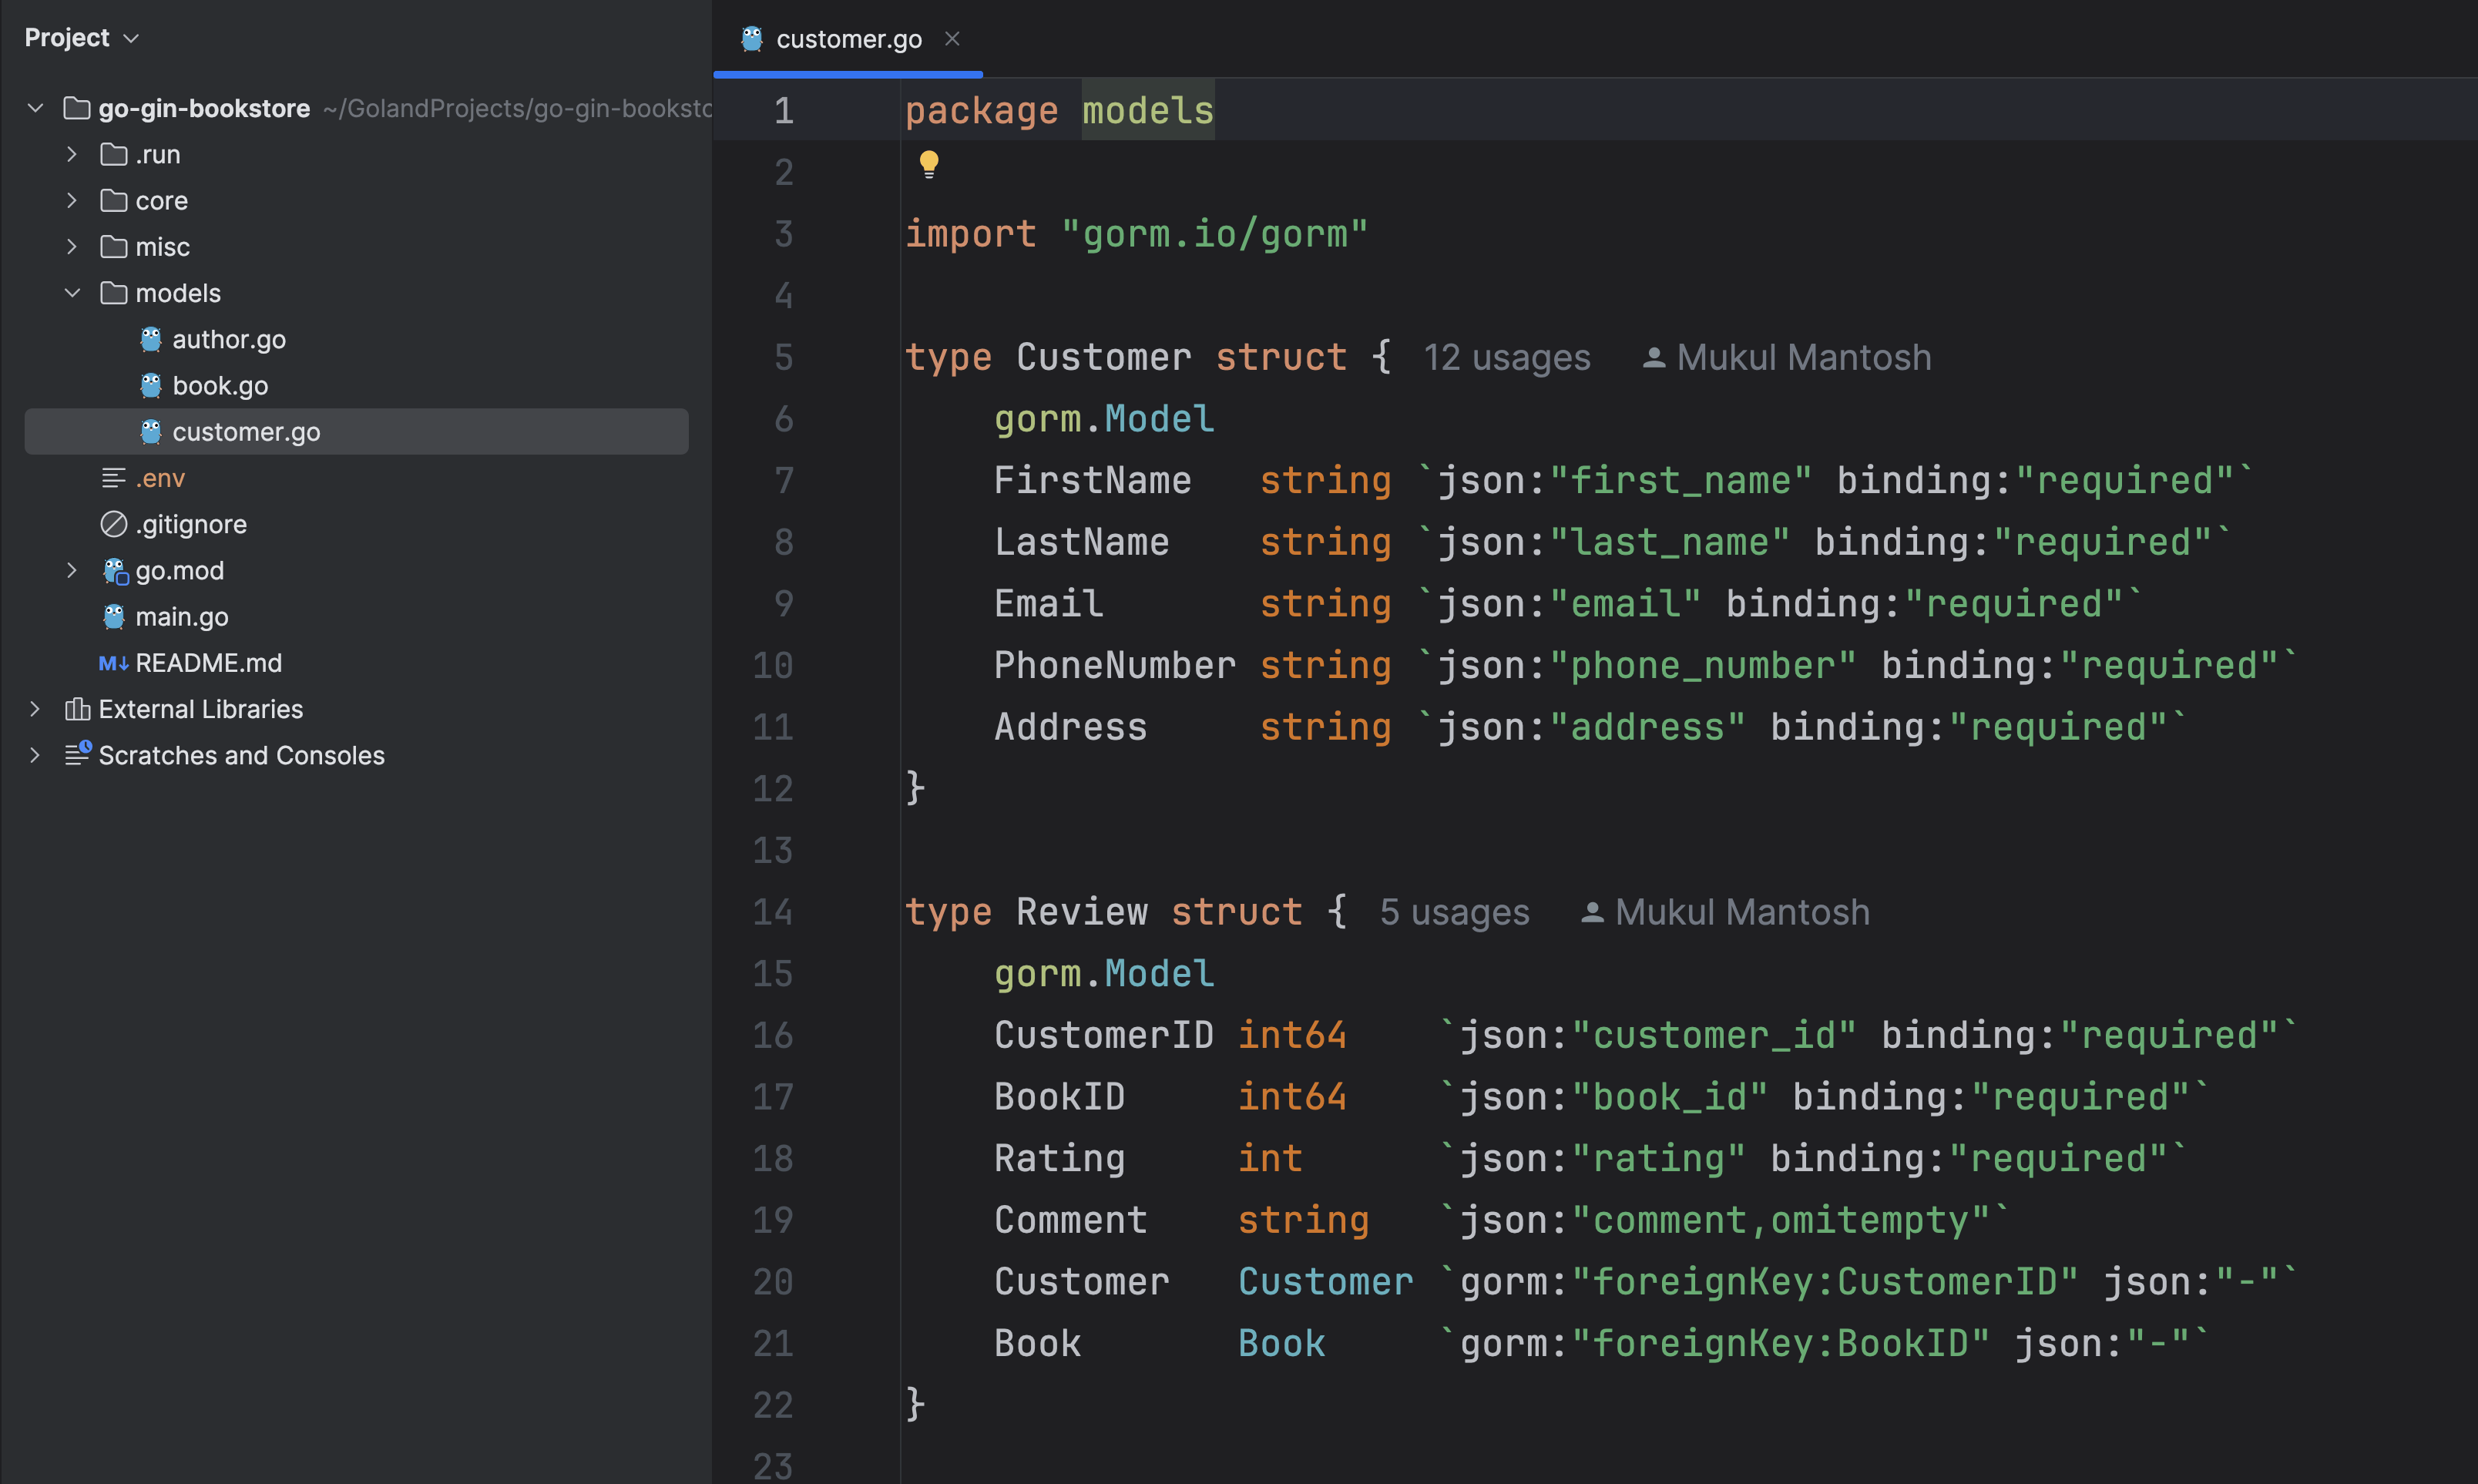This screenshot has width=2478, height=1484.
Task: Click the gopher file icon beside main.go
Action: pyautogui.click(x=114, y=616)
